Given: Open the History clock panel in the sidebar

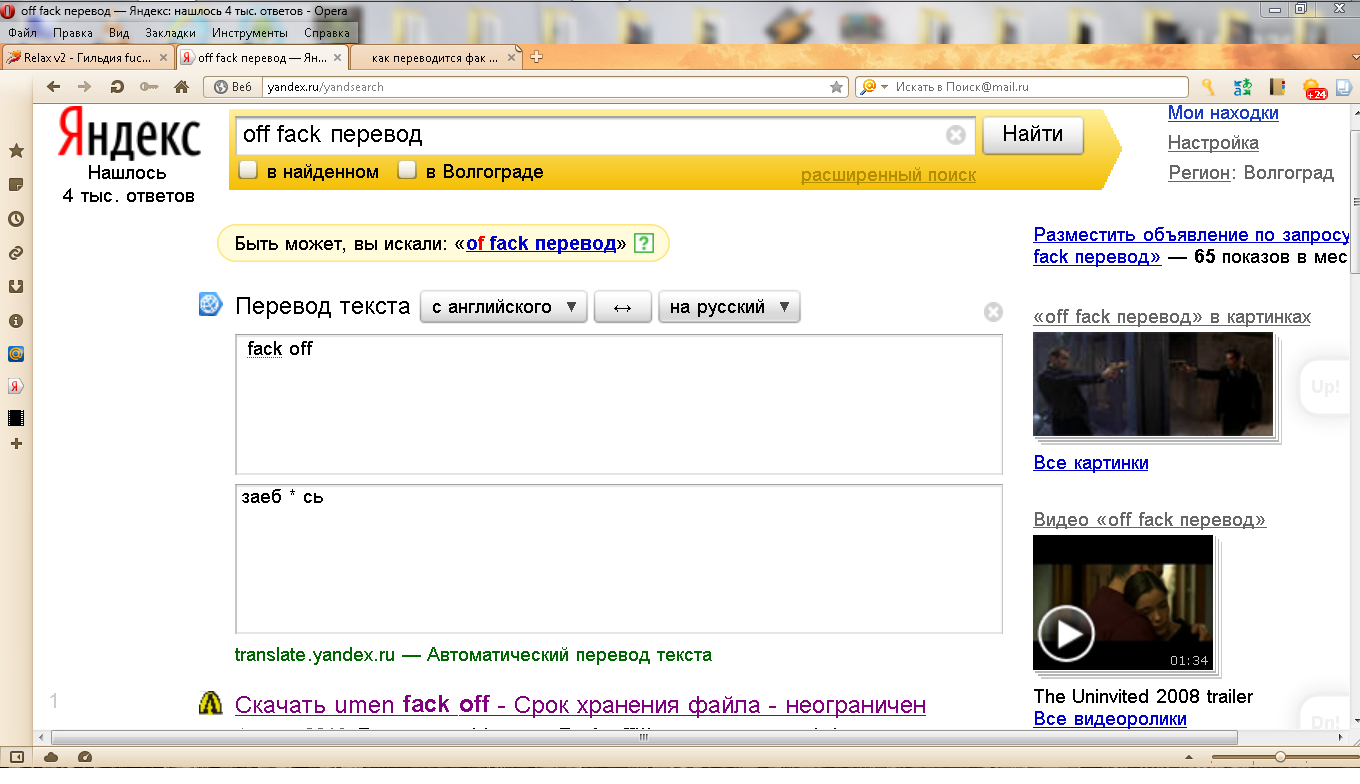Looking at the screenshot, I should [x=16, y=219].
